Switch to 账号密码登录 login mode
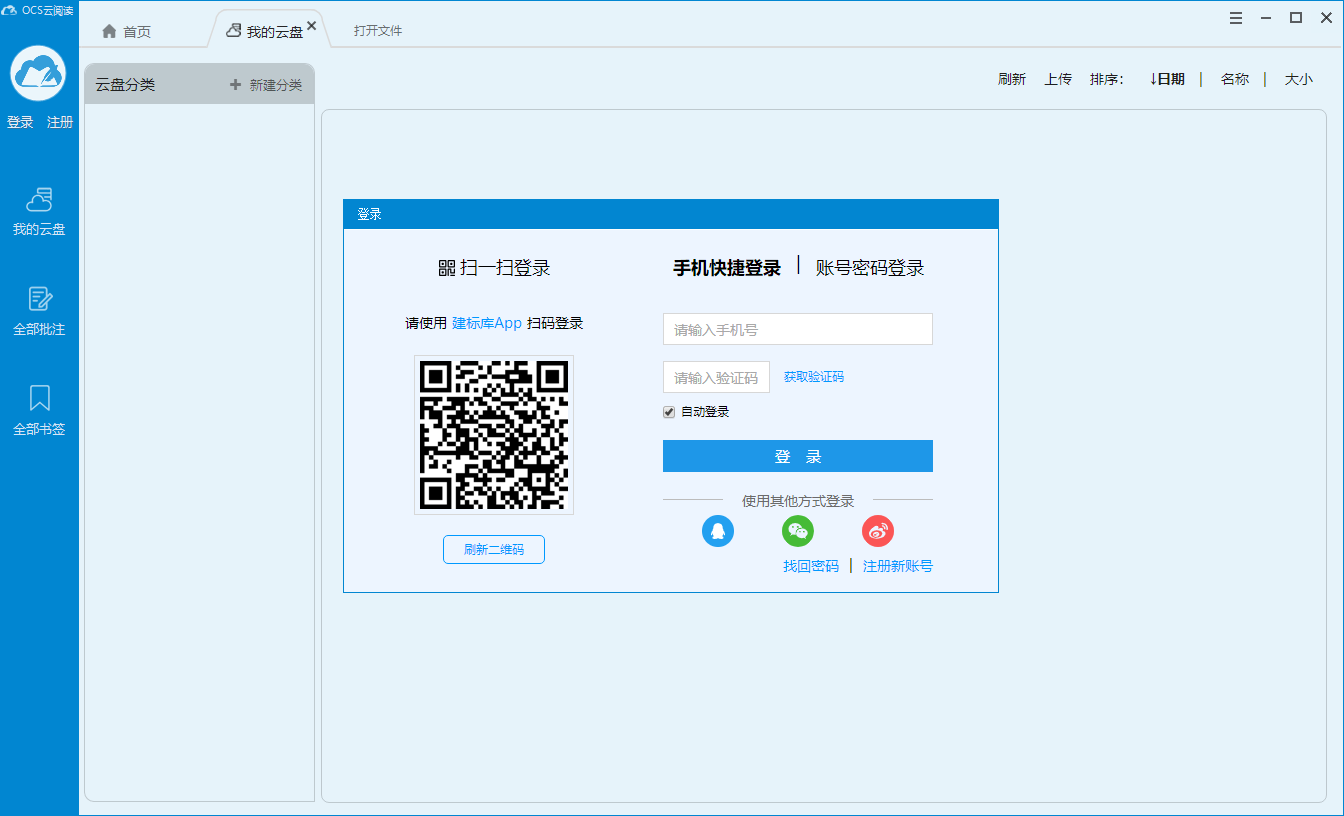Image resolution: width=1344 pixels, height=816 pixels. pyautogui.click(x=871, y=267)
